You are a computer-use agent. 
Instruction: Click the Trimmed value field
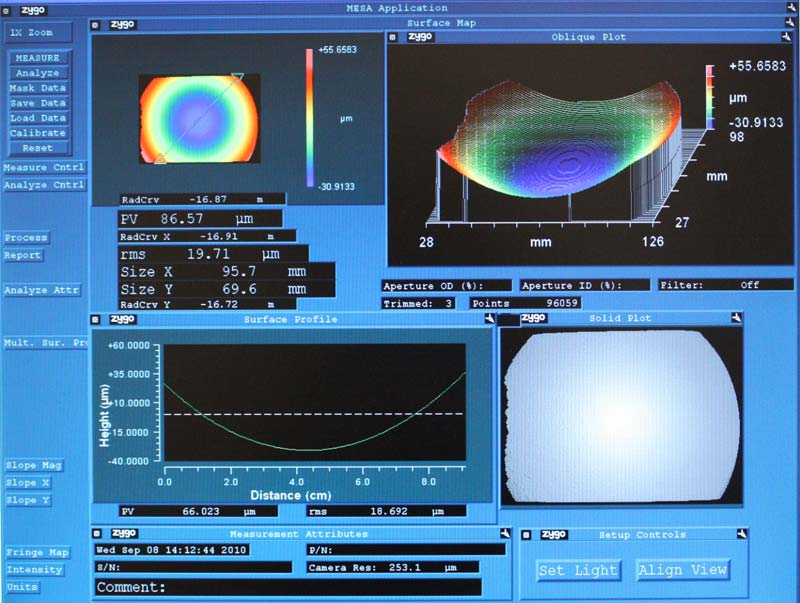click(418, 304)
